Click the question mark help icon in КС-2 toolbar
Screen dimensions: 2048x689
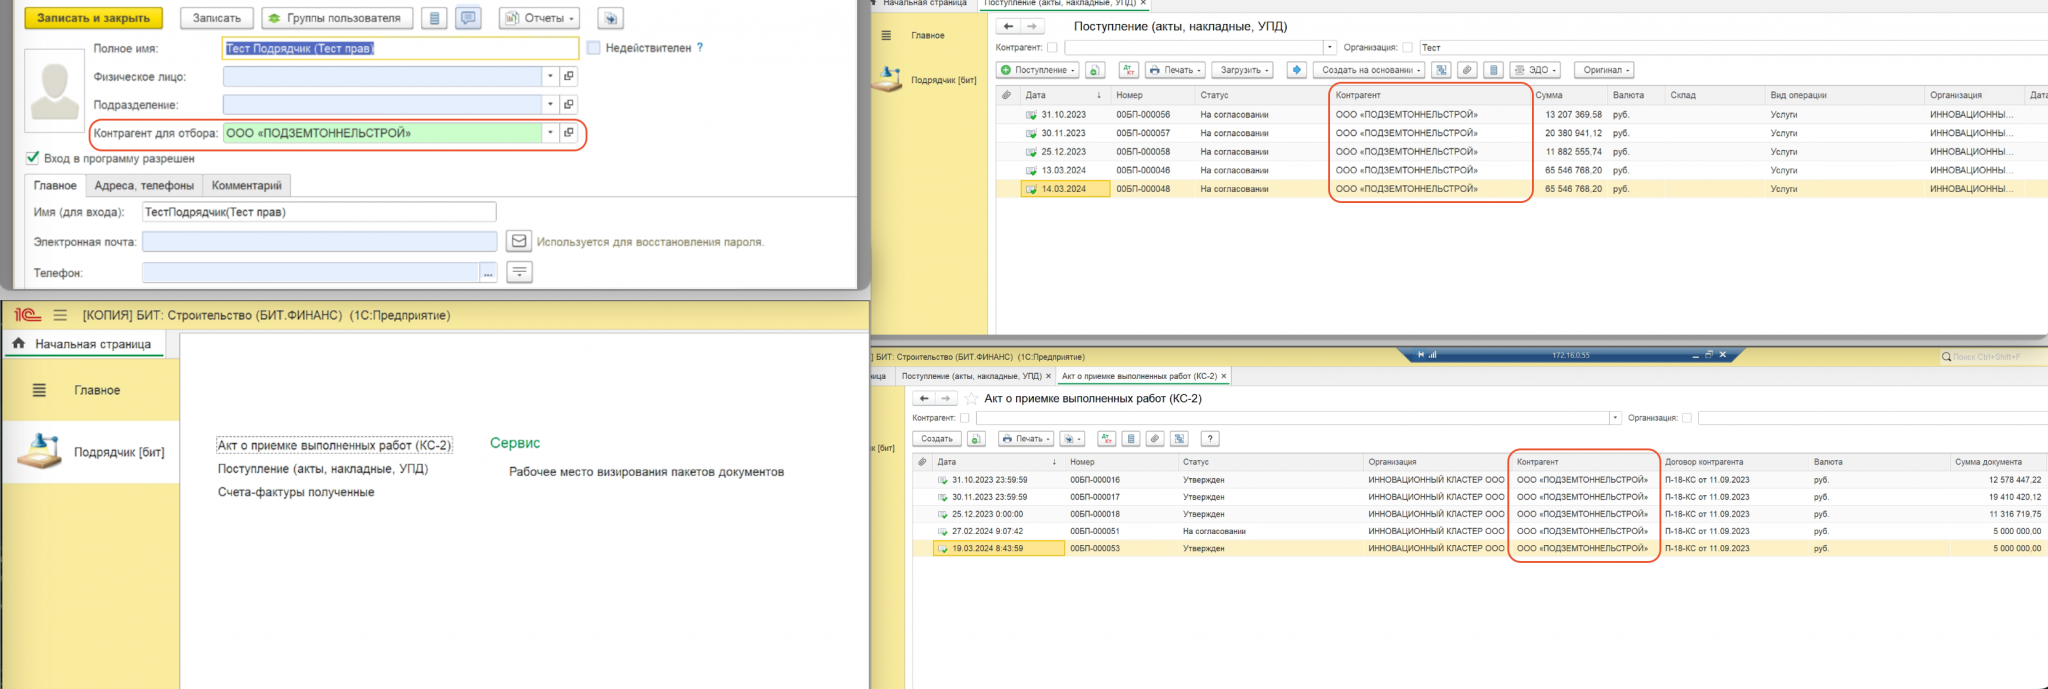click(x=1210, y=439)
